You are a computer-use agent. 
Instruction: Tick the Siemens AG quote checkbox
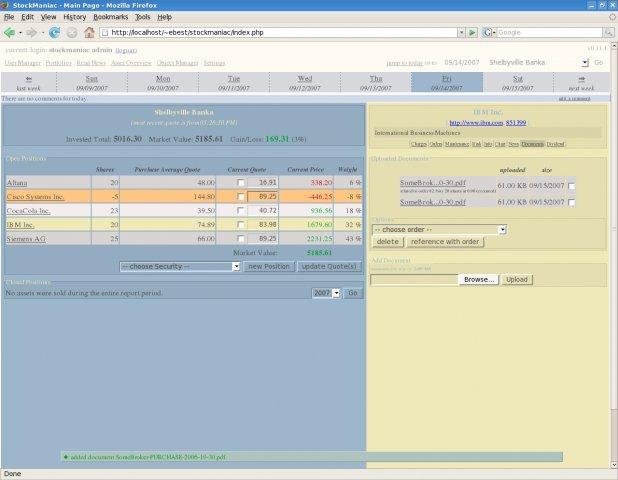tap(240, 239)
